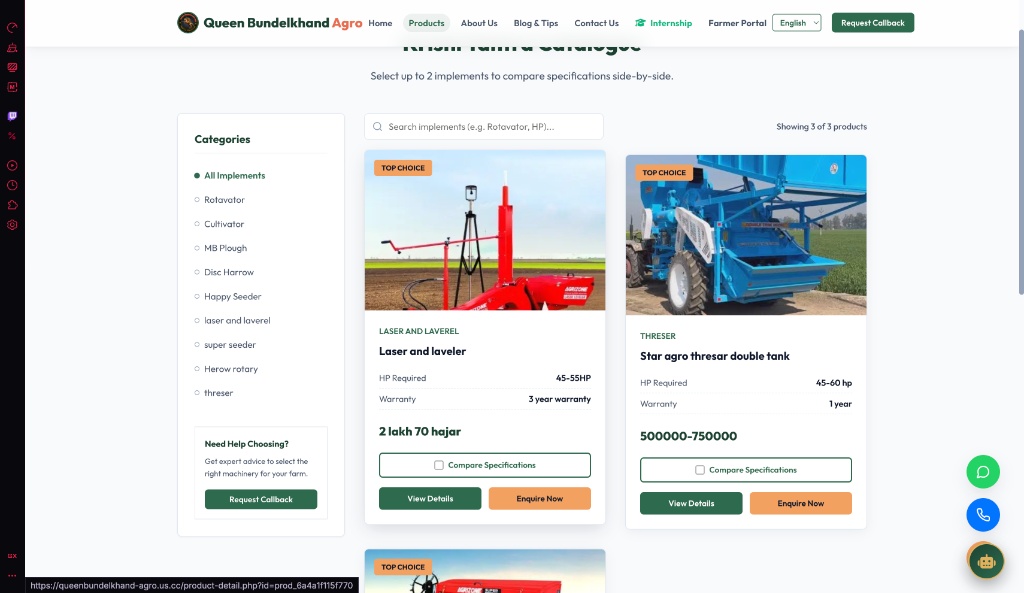Open the three-dots sidebar menu
This screenshot has width=1024, height=593.
[x=12, y=575]
